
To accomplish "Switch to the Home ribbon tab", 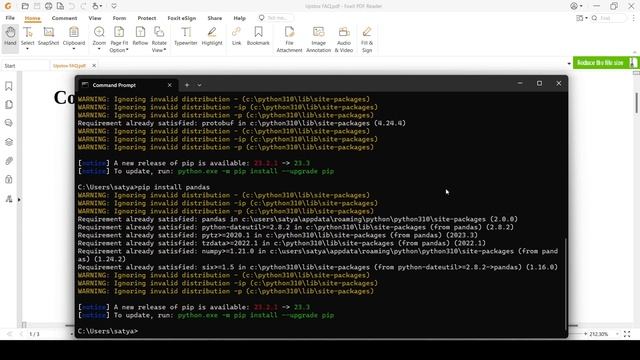I will click(x=33, y=18).
